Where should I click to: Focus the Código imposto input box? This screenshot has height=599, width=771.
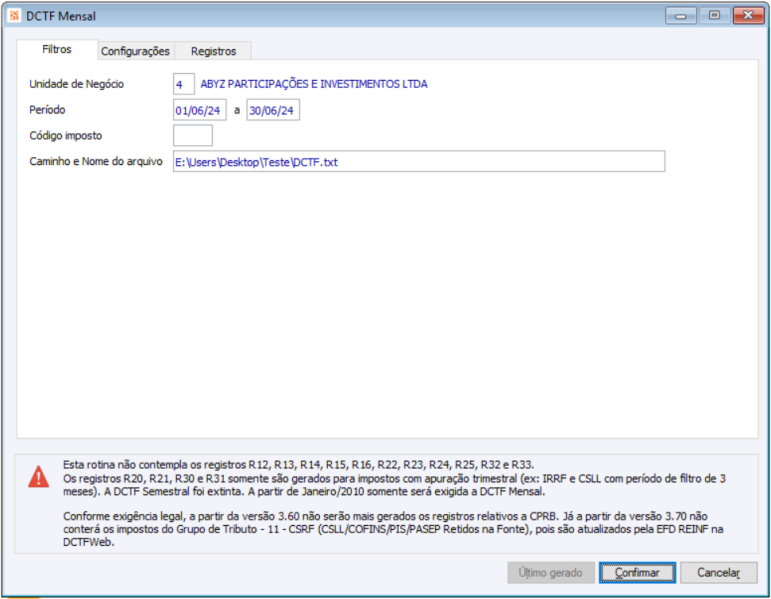click(x=193, y=136)
